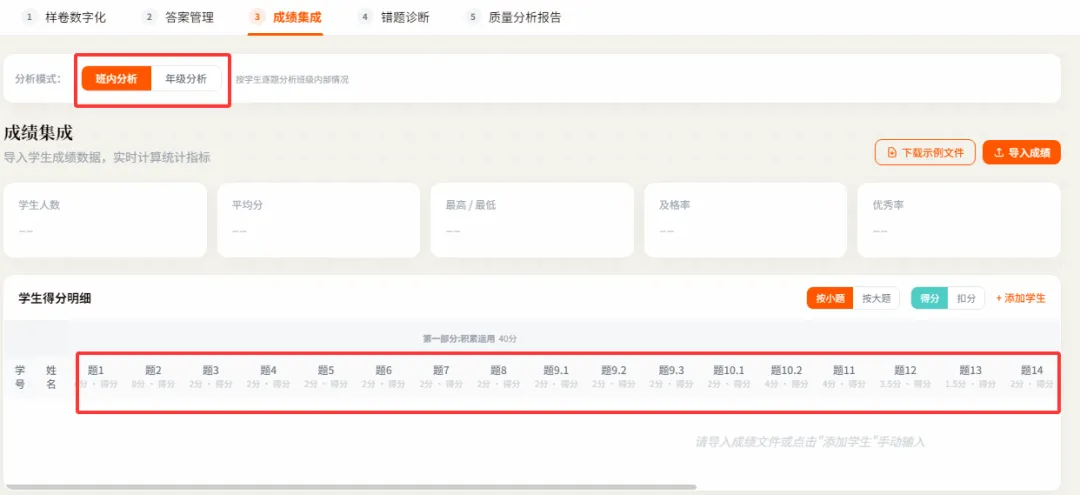Click column header 题9.1

tap(557, 370)
